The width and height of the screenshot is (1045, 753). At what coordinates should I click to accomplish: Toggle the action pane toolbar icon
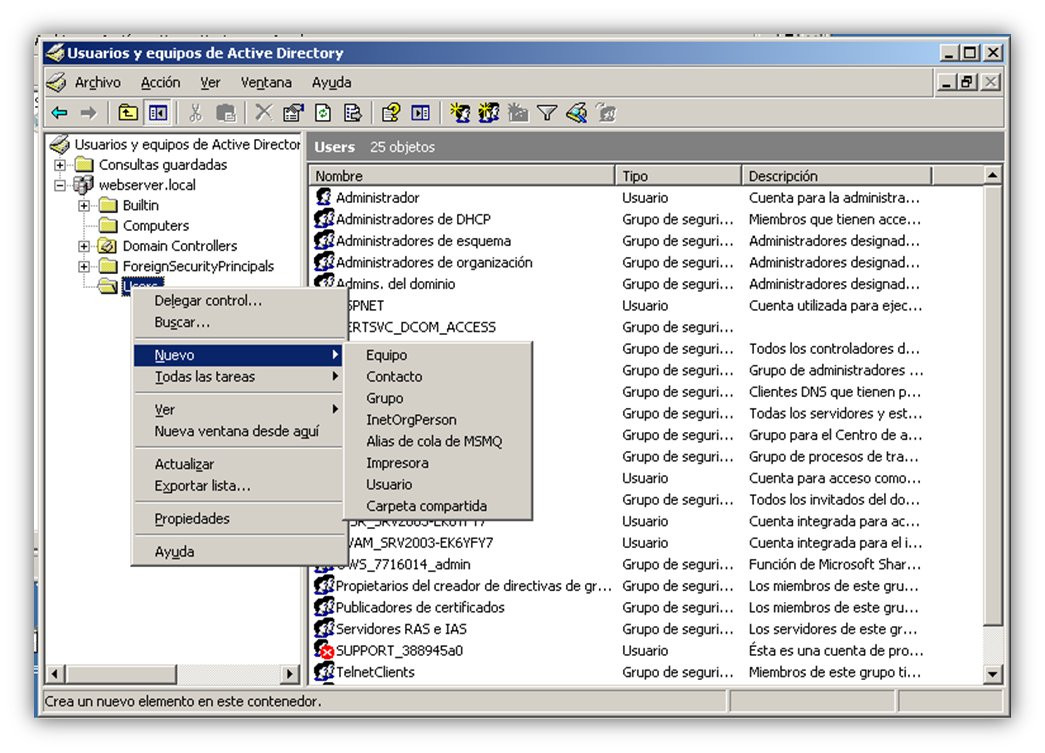[x=421, y=113]
